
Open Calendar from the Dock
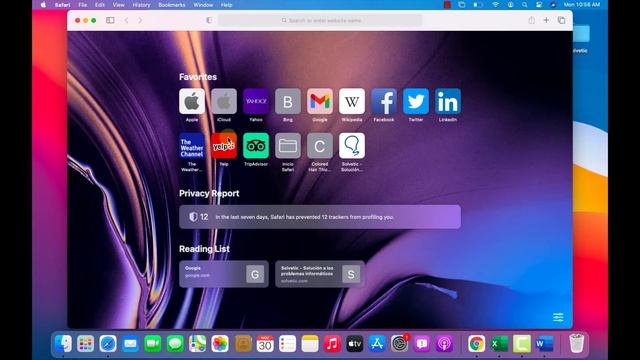coord(265,344)
